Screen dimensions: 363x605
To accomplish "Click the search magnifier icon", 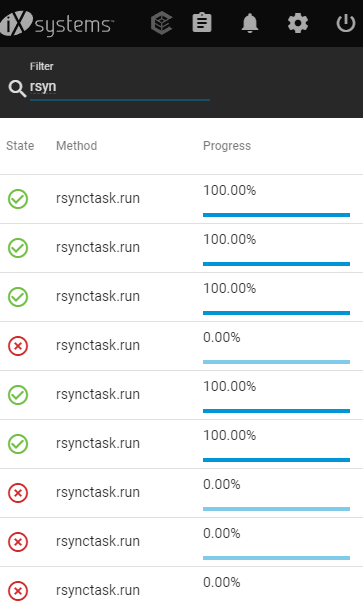I will [17, 88].
